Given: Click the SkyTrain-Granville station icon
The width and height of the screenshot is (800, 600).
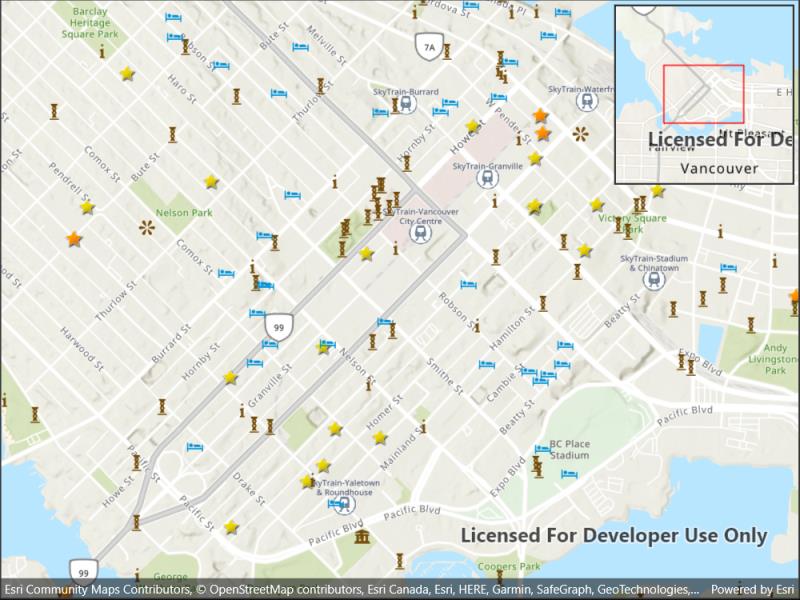Looking at the screenshot, I should 487,178.
